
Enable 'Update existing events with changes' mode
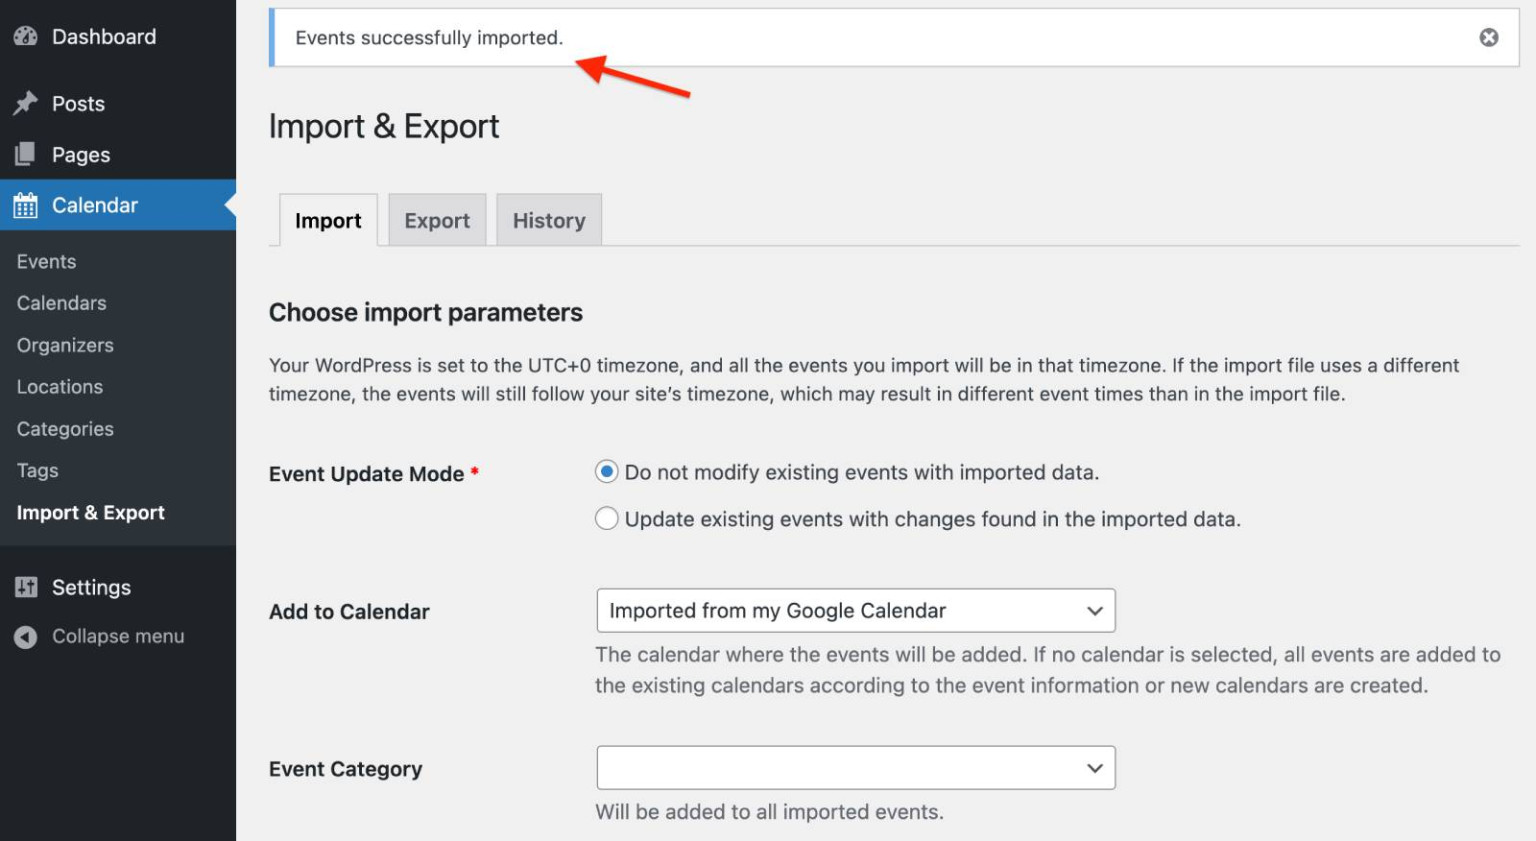pyautogui.click(x=607, y=518)
